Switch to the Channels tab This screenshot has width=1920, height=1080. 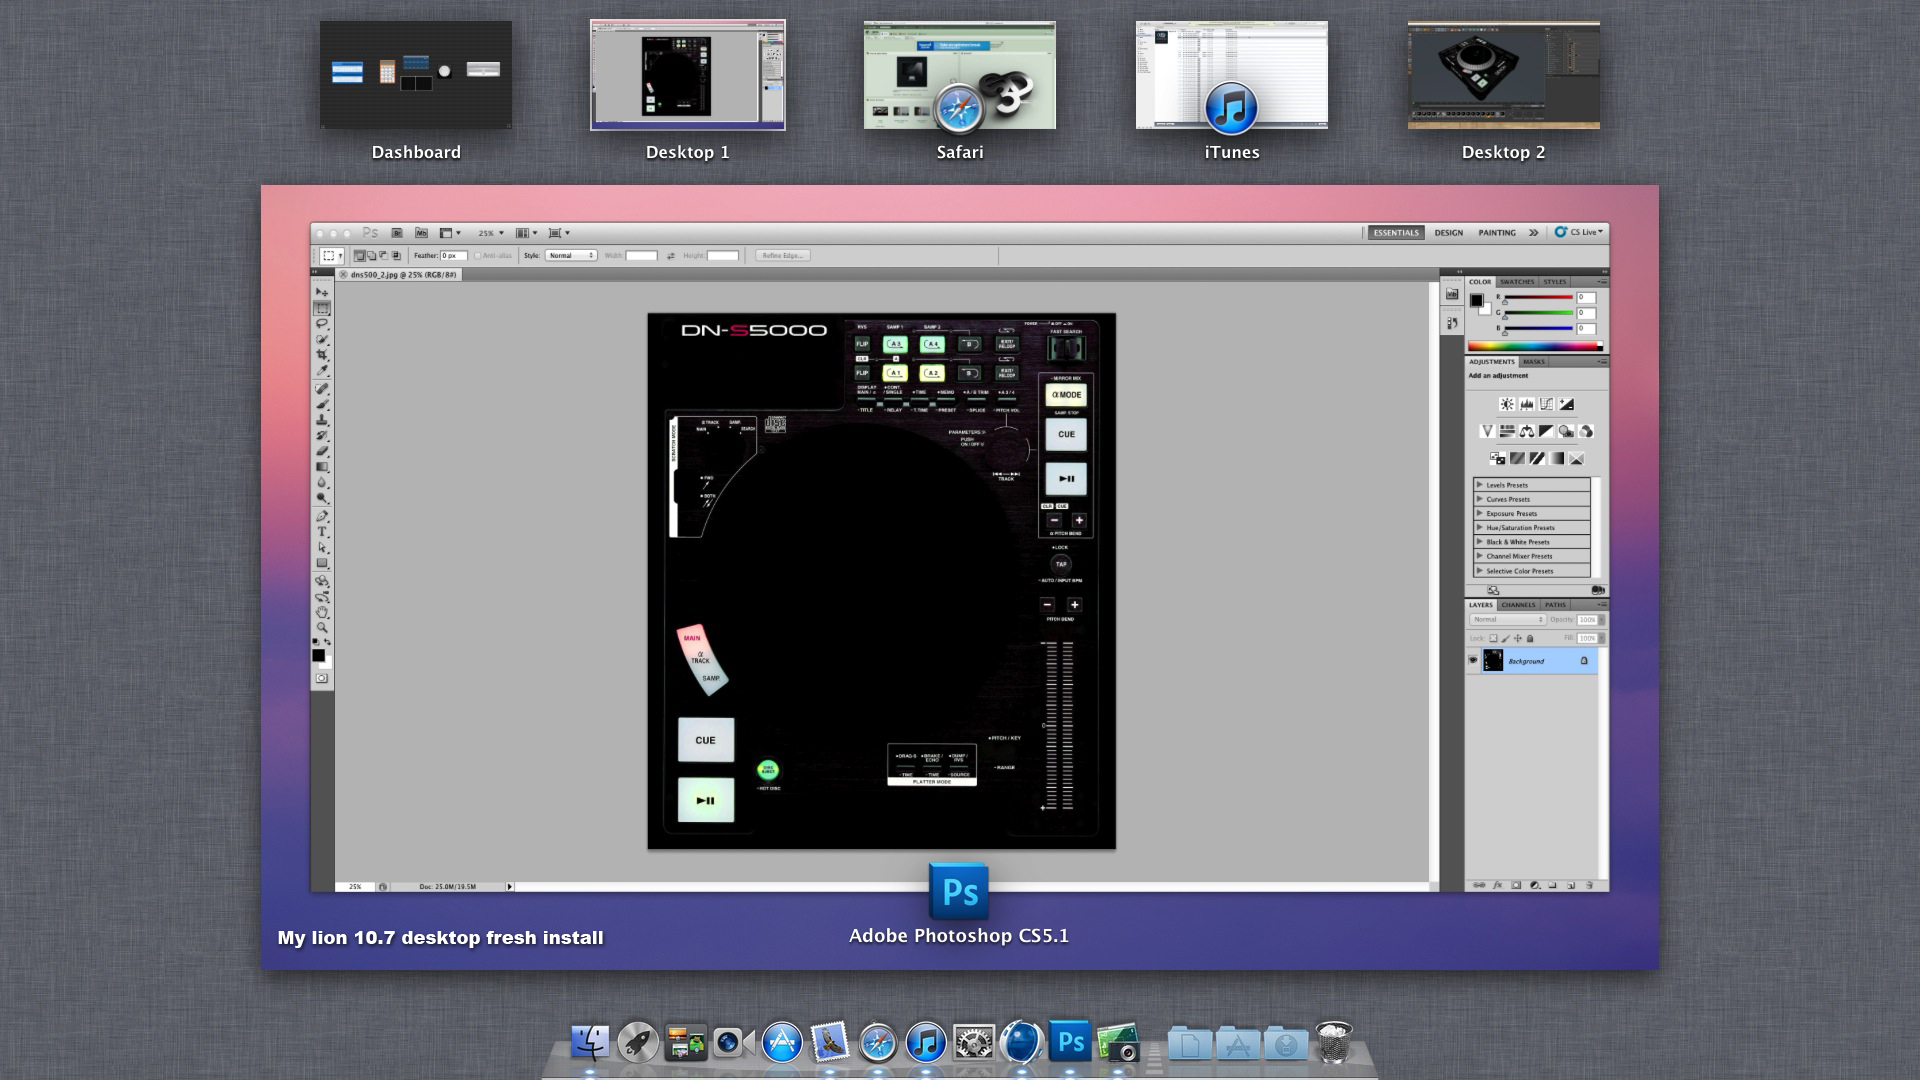tap(1518, 605)
